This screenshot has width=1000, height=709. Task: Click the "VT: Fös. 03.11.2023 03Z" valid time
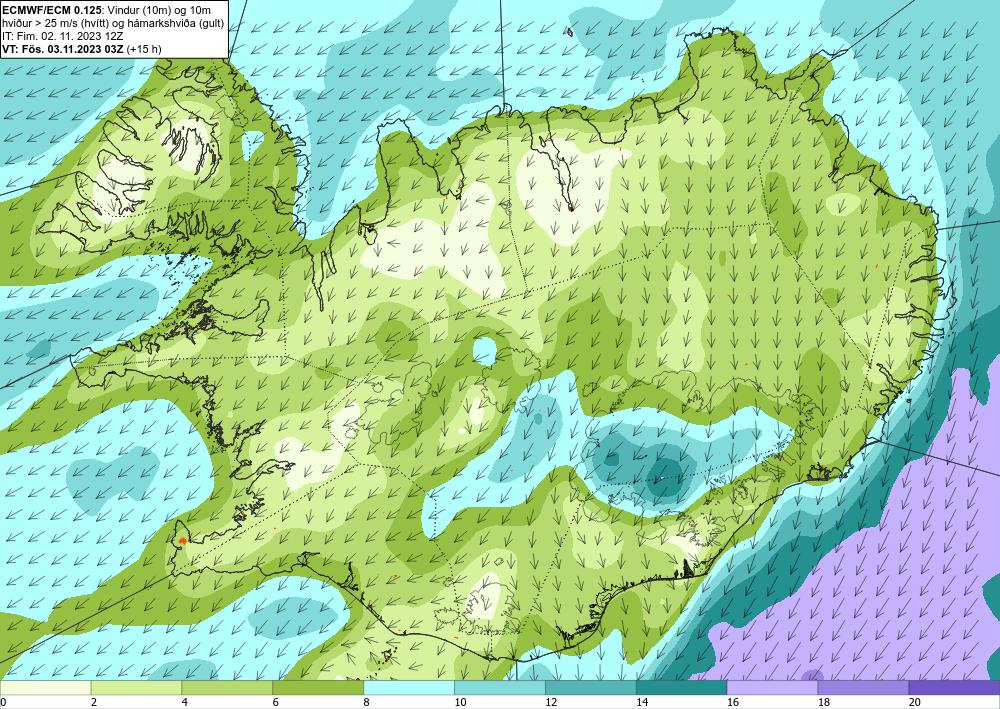tap(63, 49)
